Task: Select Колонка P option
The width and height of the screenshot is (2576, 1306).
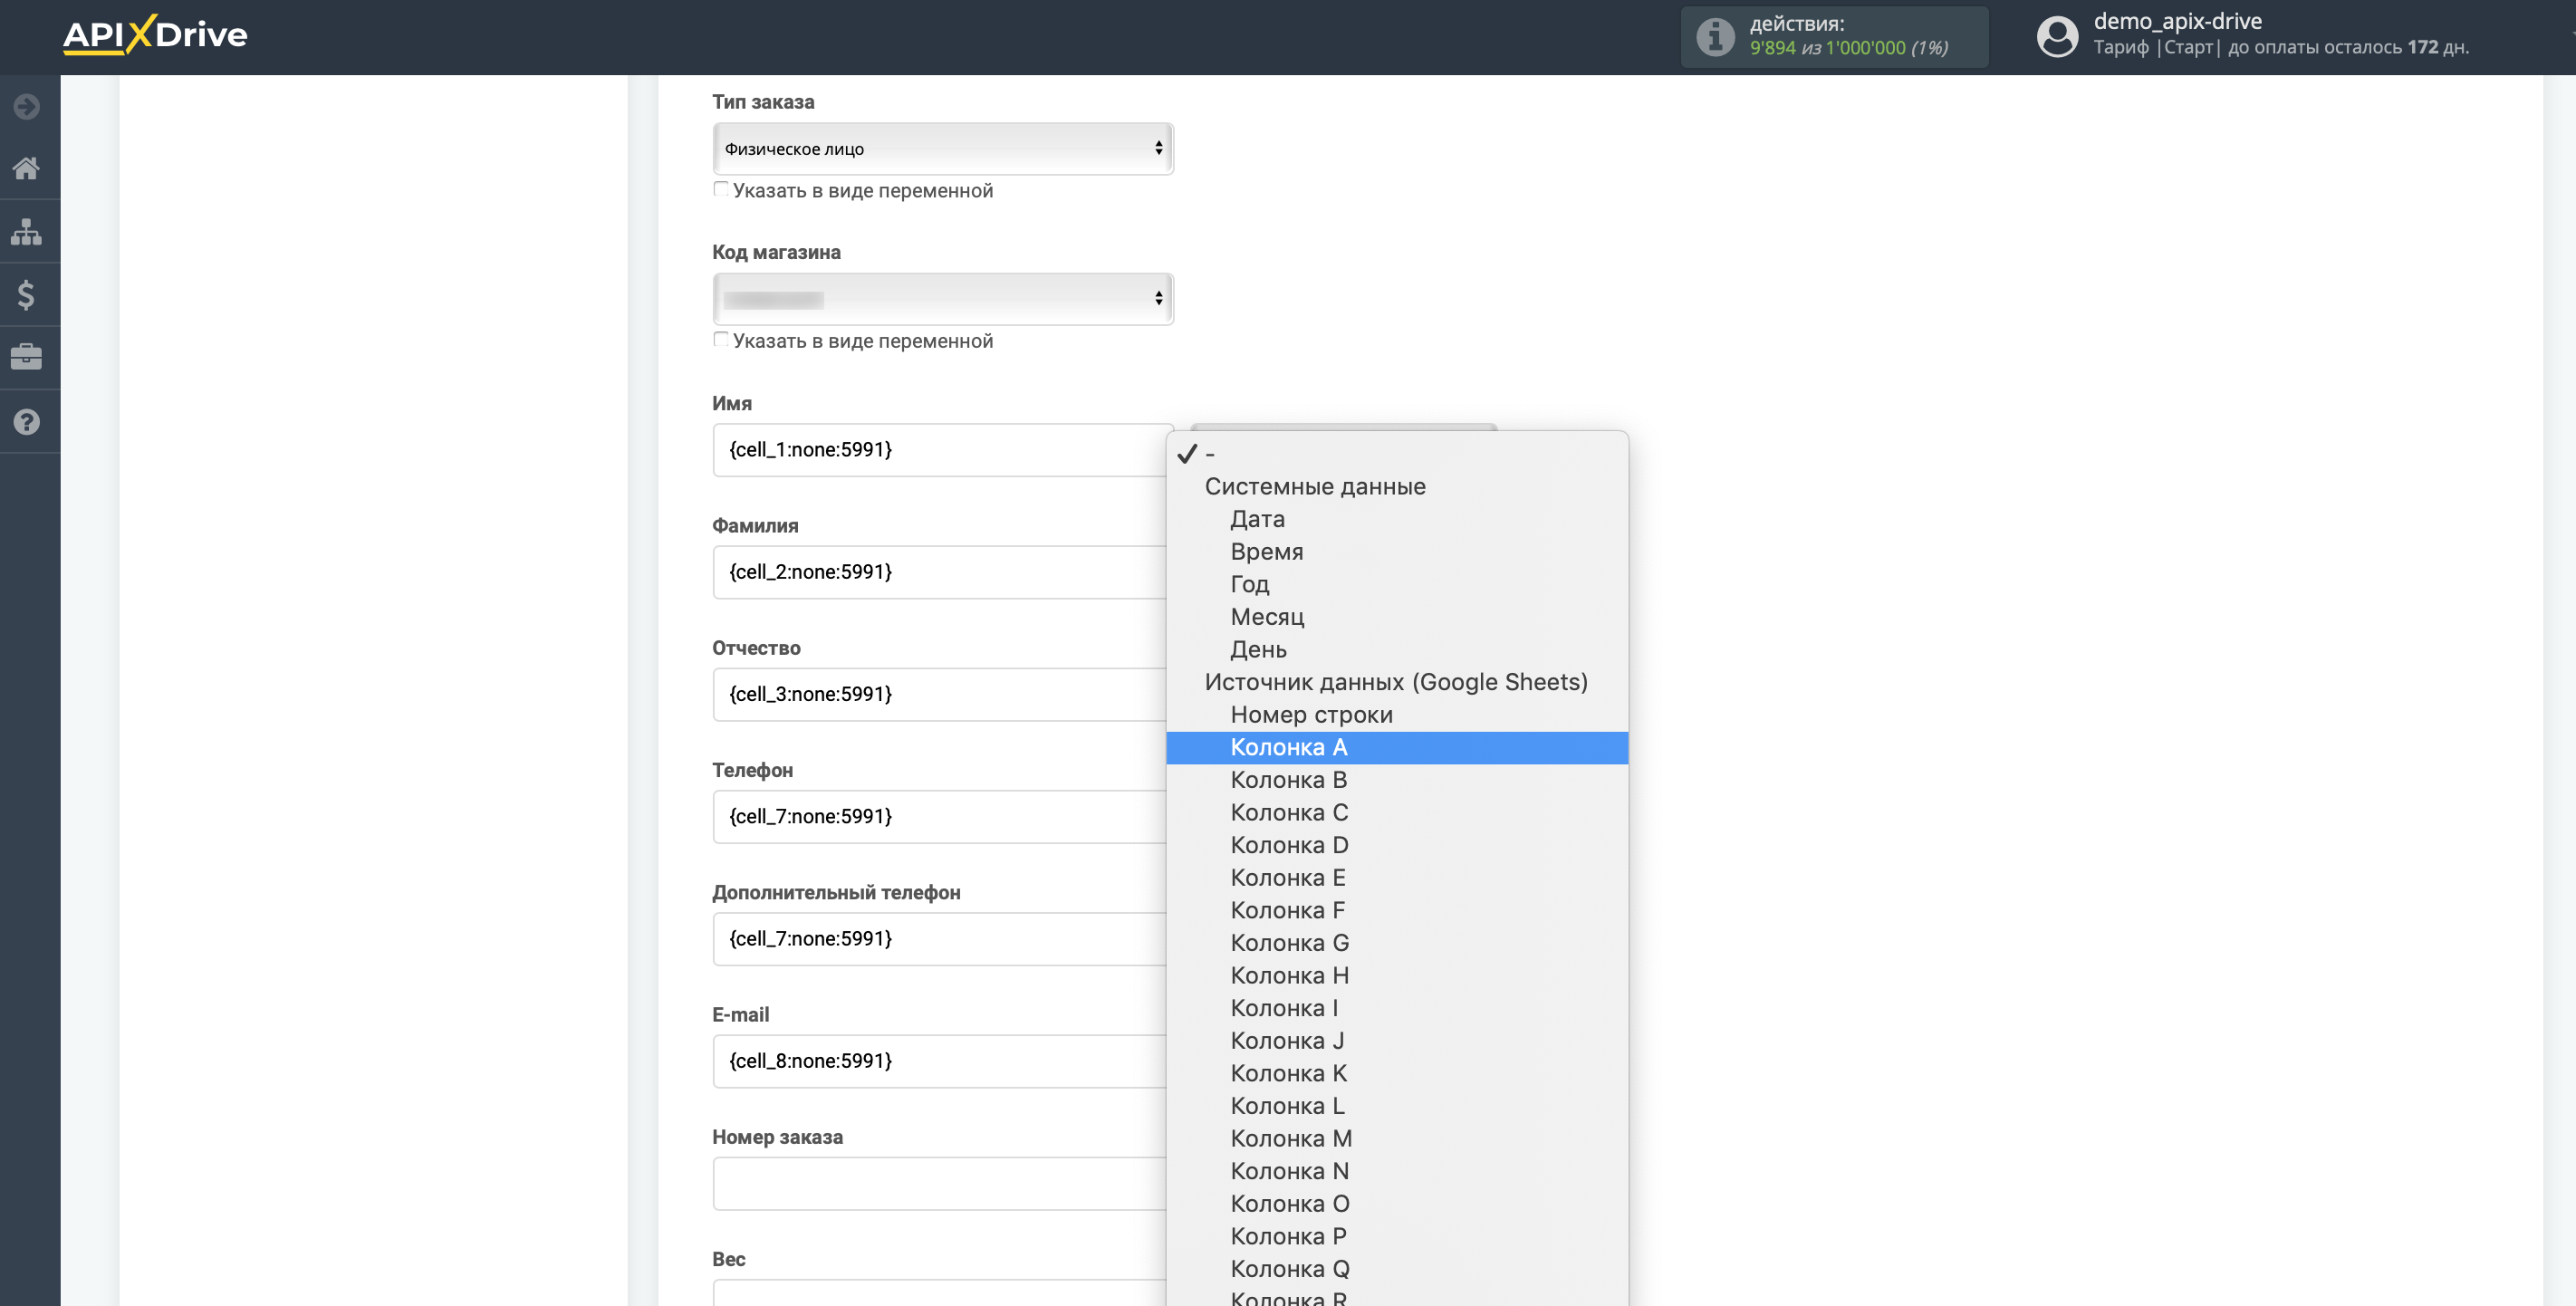Action: click(1397, 1237)
